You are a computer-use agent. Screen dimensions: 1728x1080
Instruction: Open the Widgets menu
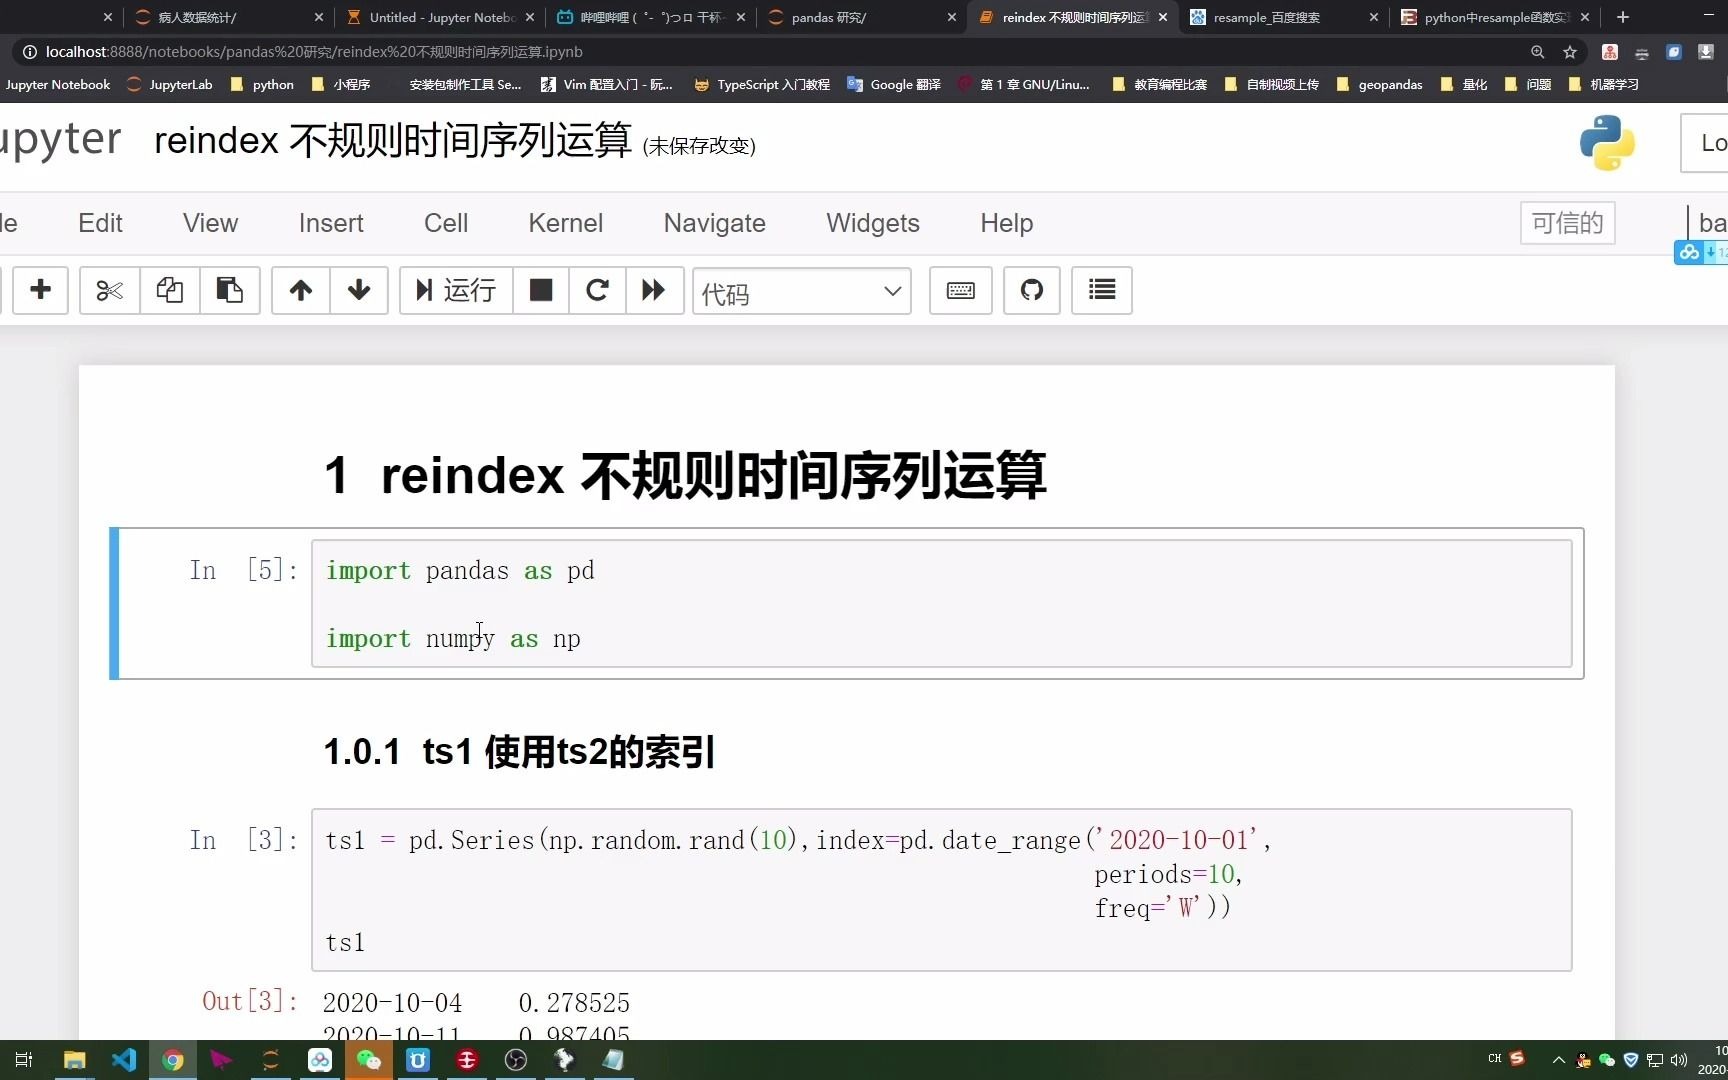click(873, 223)
